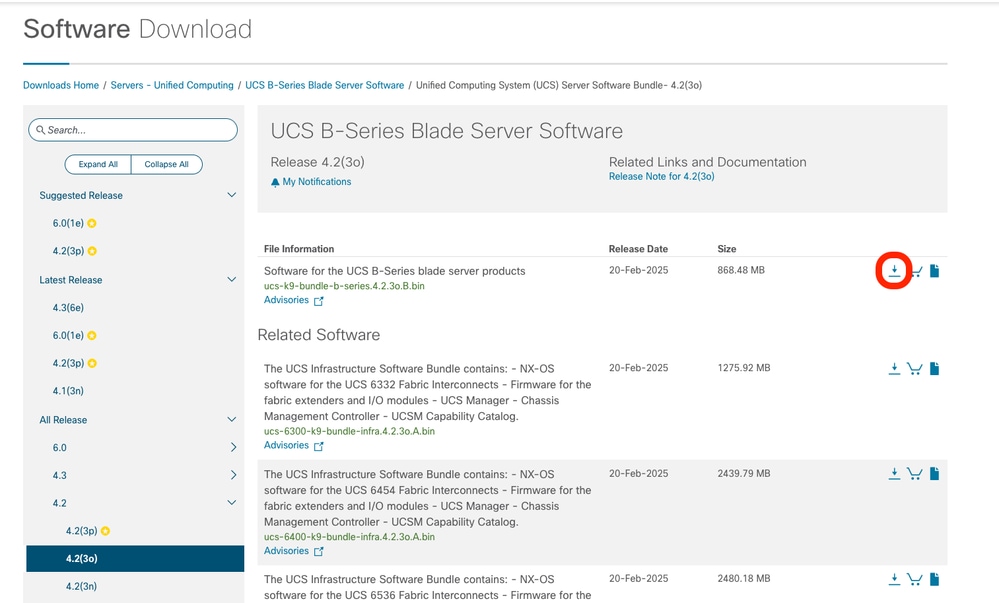View file details of the 6400 infra bundle

[934, 474]
